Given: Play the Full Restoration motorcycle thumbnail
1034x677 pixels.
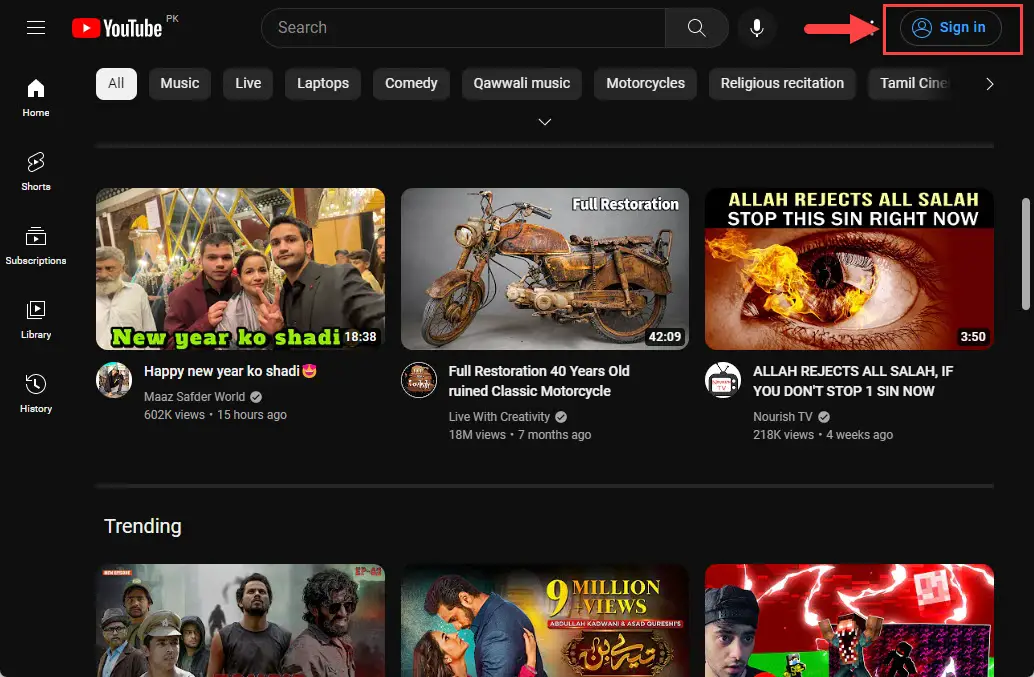Looking at the screenshot, I should (544, 268).
